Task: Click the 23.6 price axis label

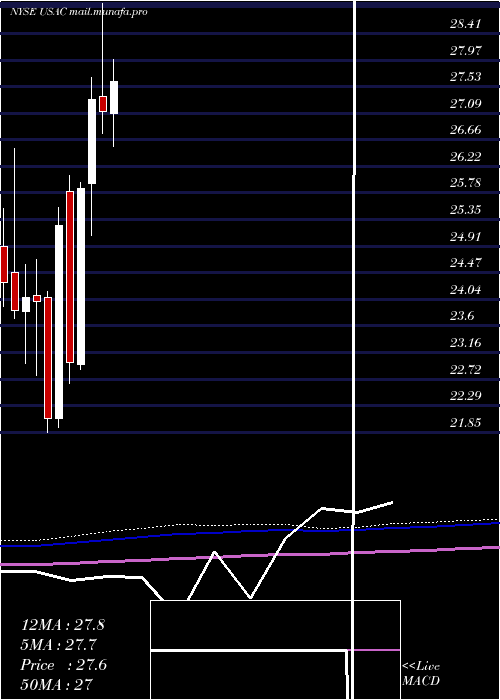Action: pyautogui.click(x=462, y=316)
